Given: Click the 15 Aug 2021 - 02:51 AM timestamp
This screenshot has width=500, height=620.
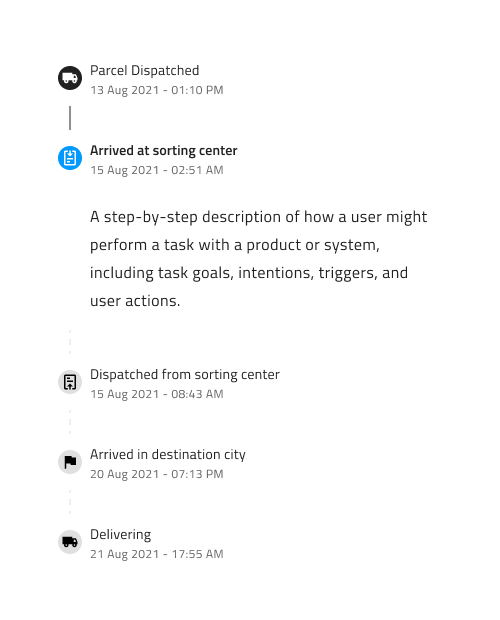Looking at the screenshot, I should tap(157, 170).
